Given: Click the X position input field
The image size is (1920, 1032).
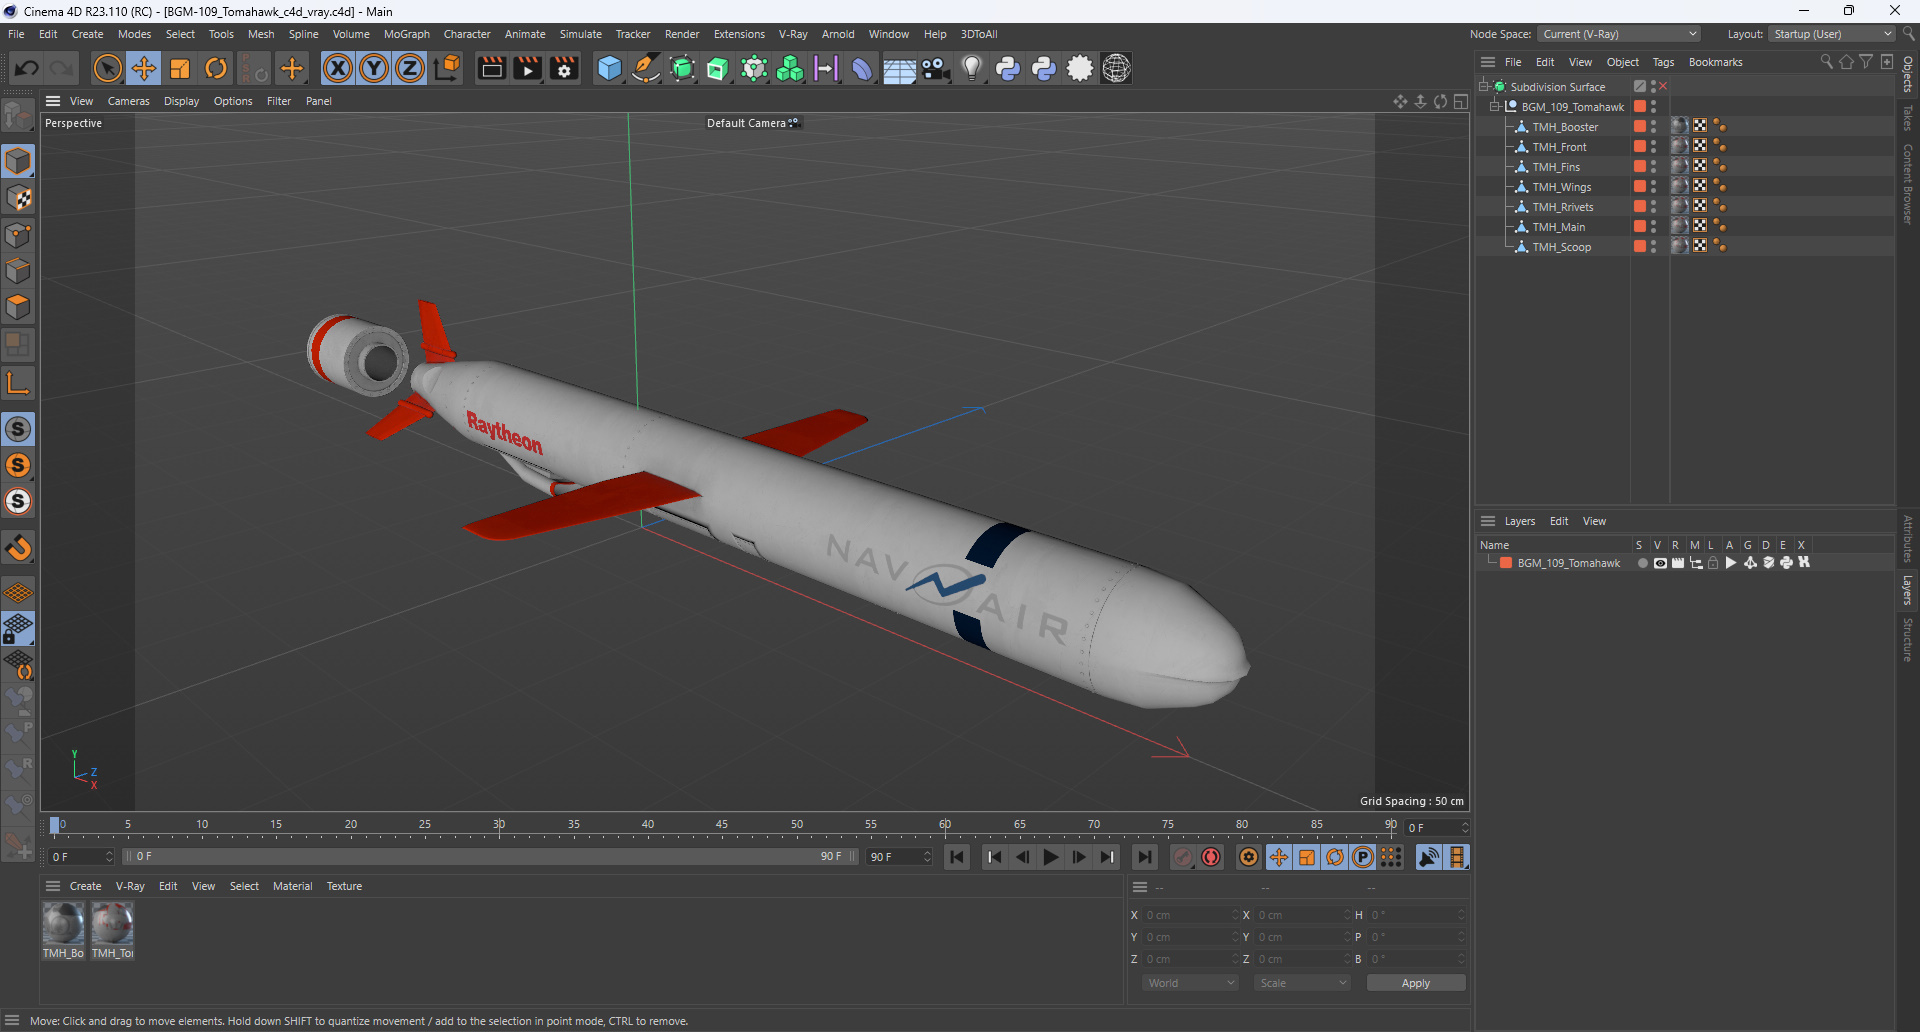Looking at the screenshot, I should pyautogui.click(x=1190, y=915).
